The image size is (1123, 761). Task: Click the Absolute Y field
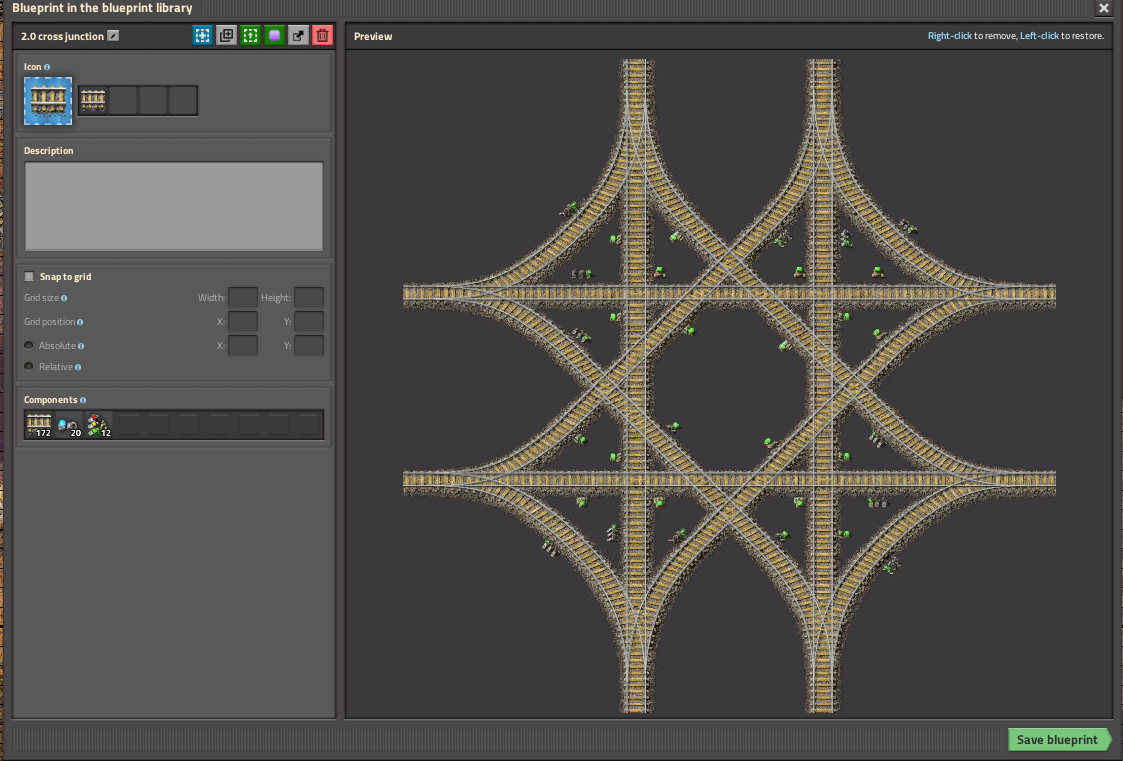coord(309,345)
